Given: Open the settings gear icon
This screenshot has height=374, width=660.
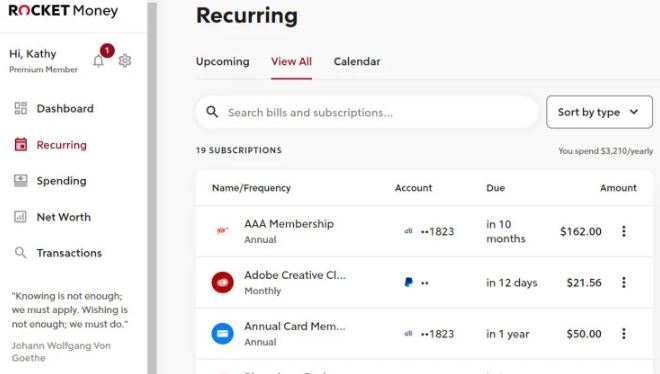Looking at the screenshot, I should [x=125, y=61].
